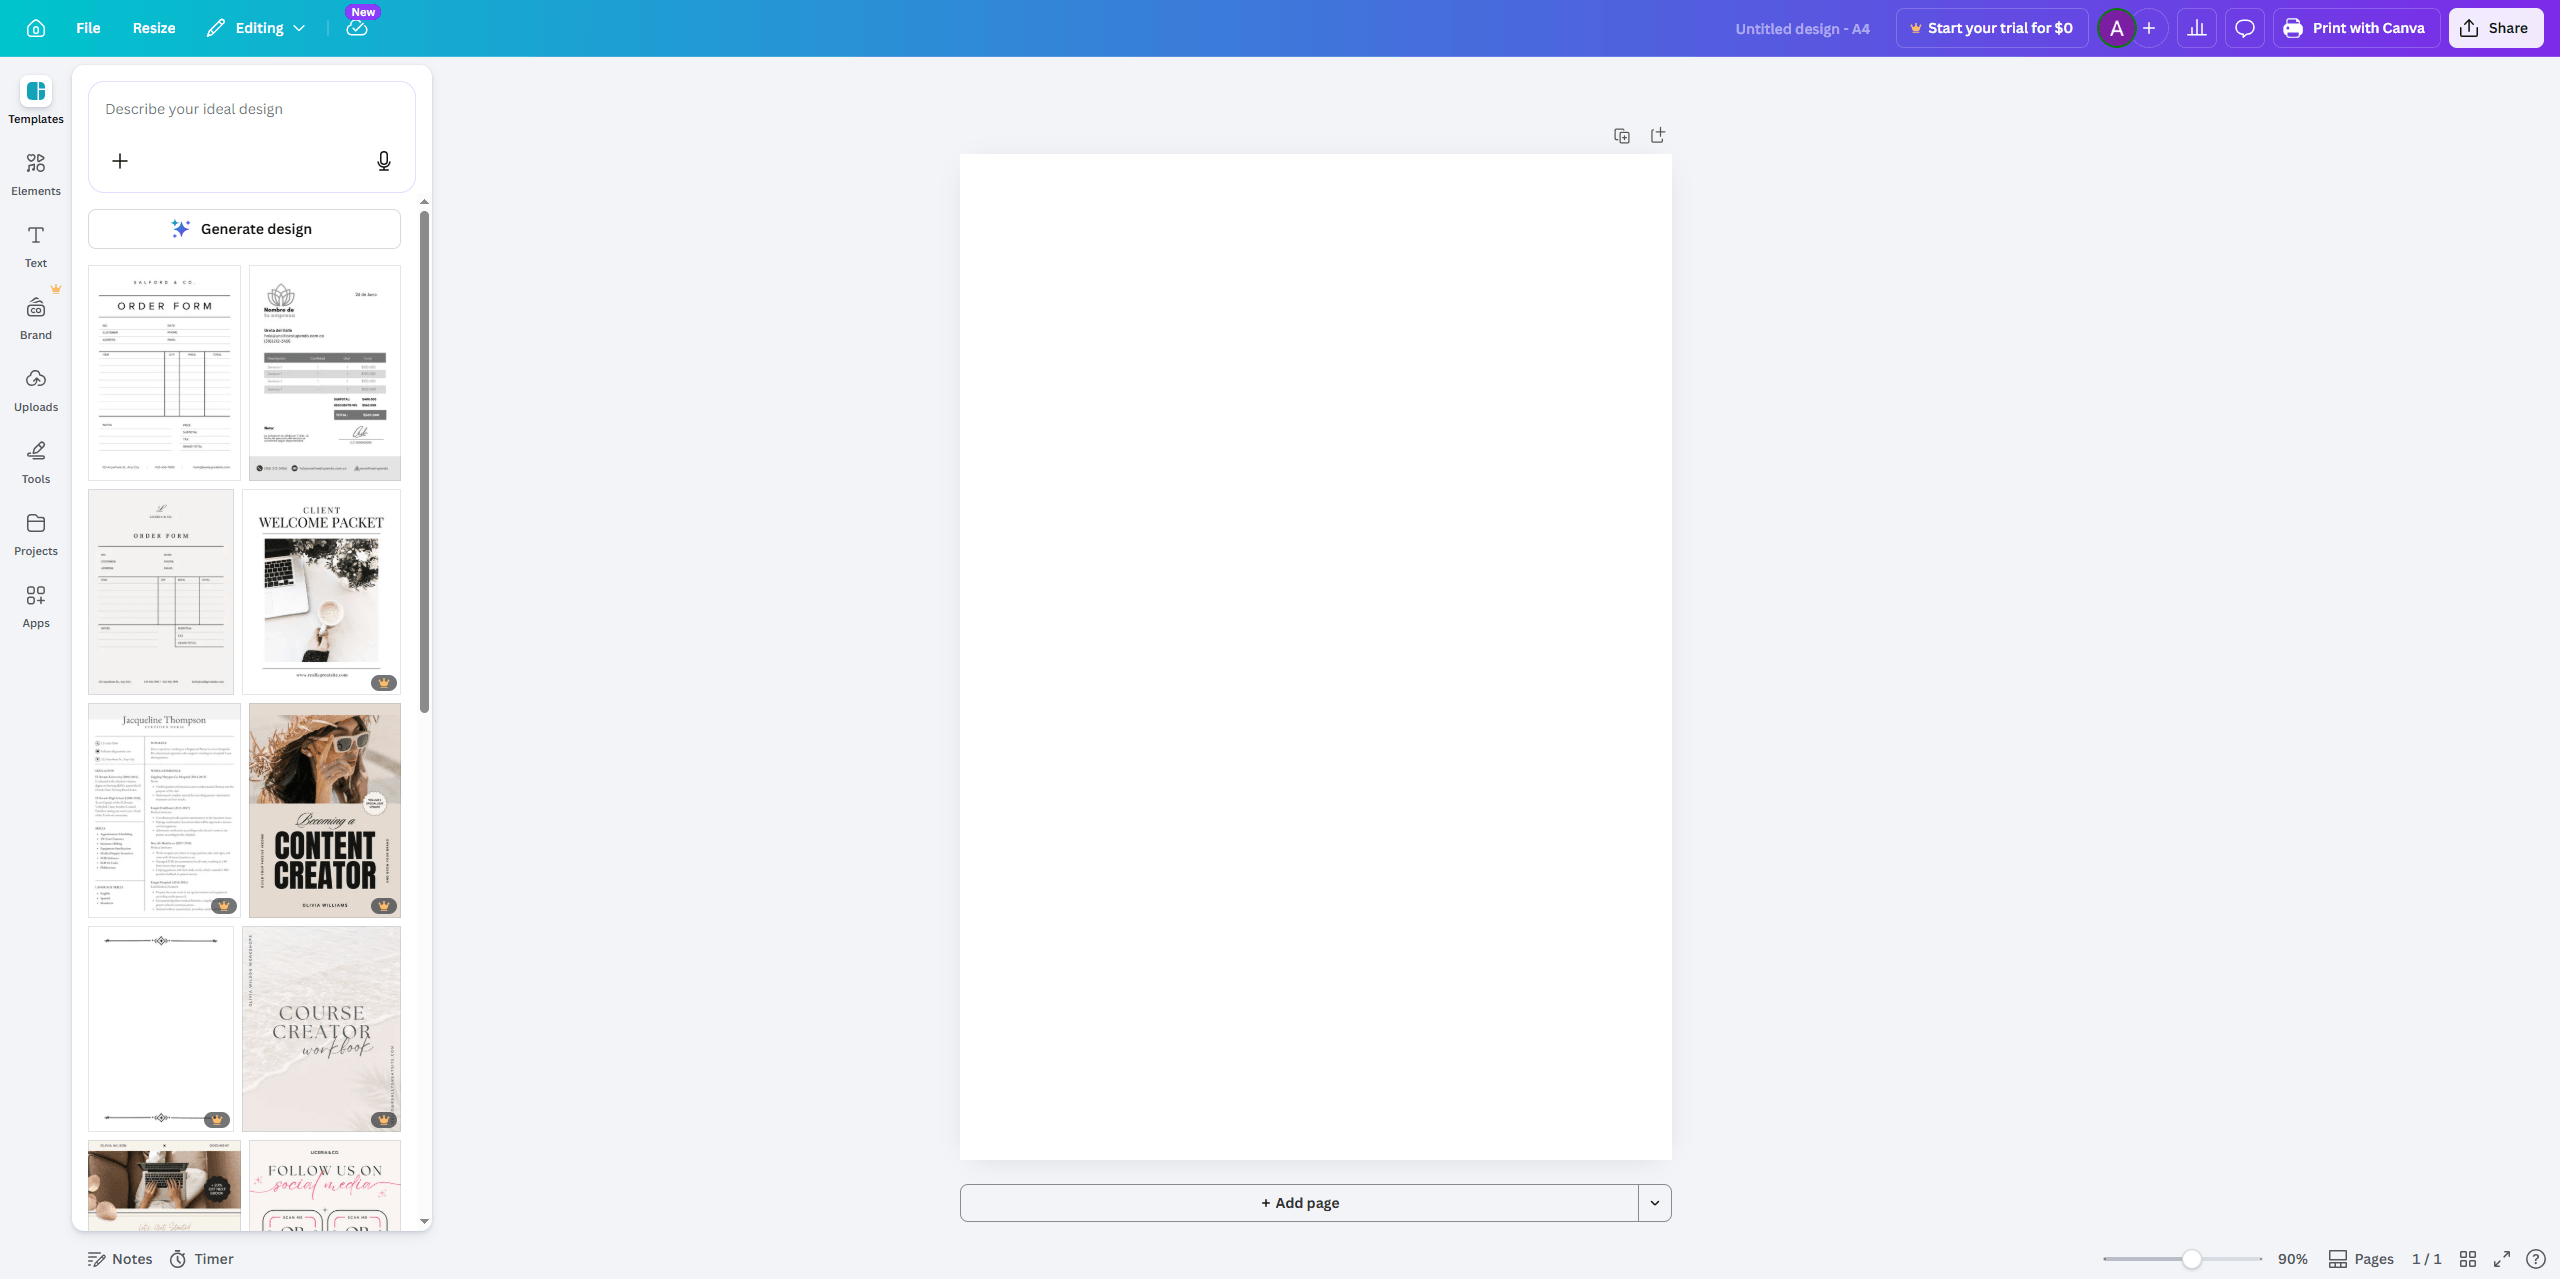
Task: Open the Editing mode dropdown
Action: (x=254, y=27)
